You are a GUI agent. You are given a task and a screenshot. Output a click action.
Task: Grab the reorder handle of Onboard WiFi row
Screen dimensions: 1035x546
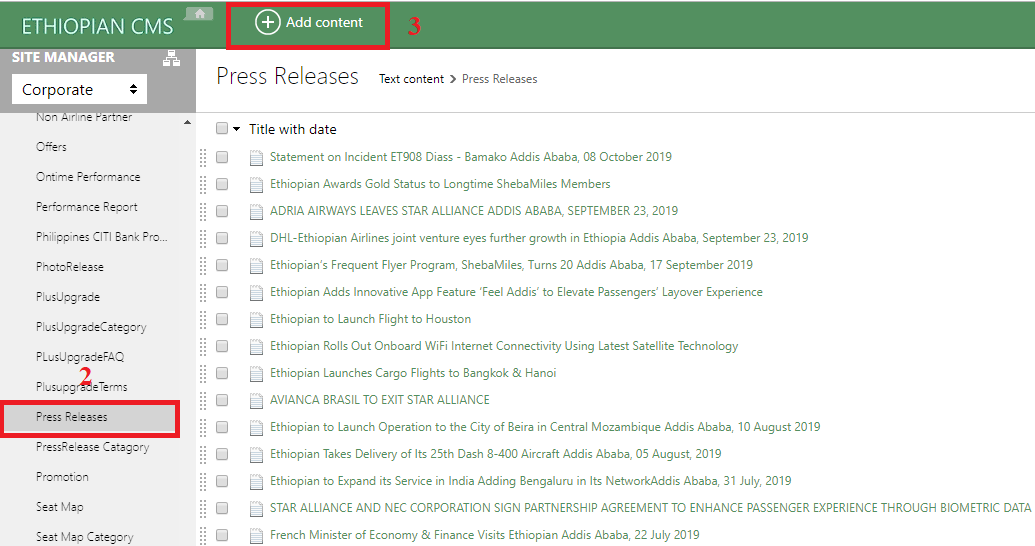[203, 347]
